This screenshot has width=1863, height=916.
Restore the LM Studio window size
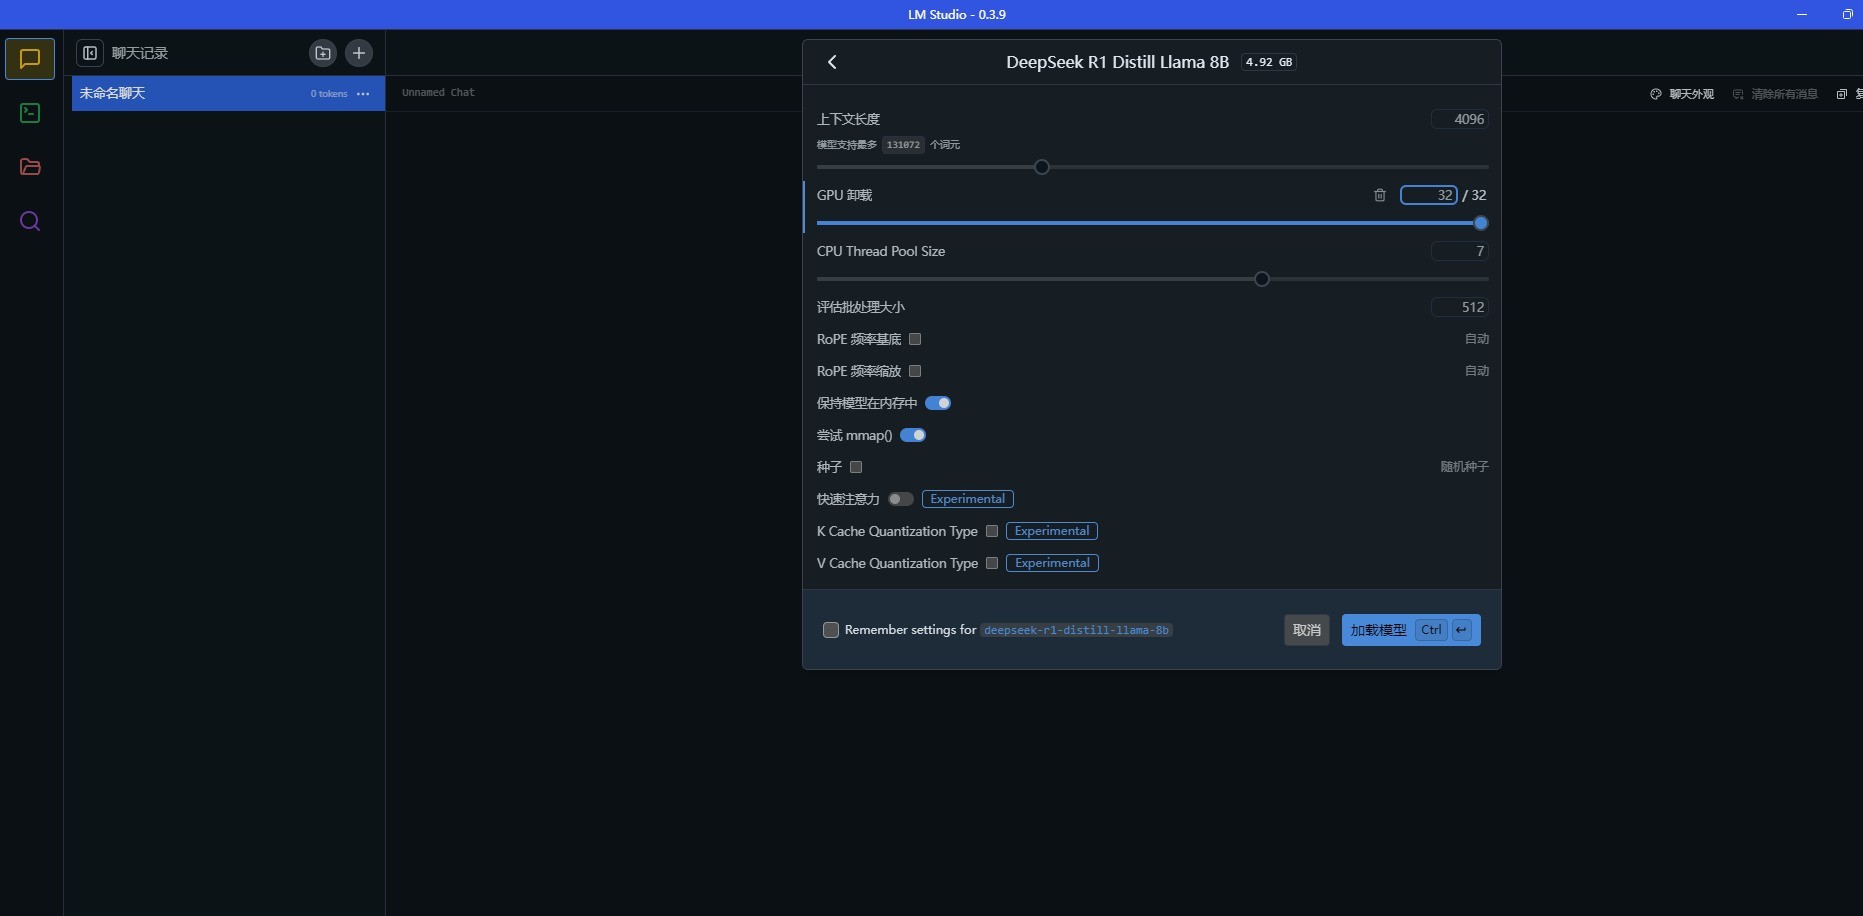click(1847, 14)
